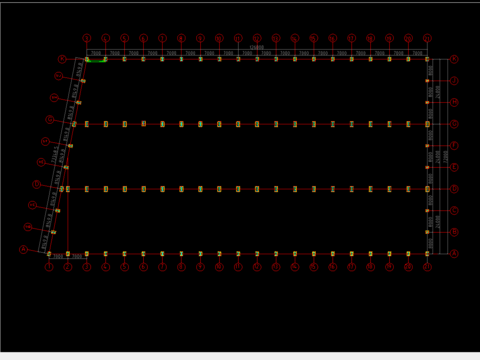Click axis bubble A on the left side
480x360 pixels.
[23, 249]
